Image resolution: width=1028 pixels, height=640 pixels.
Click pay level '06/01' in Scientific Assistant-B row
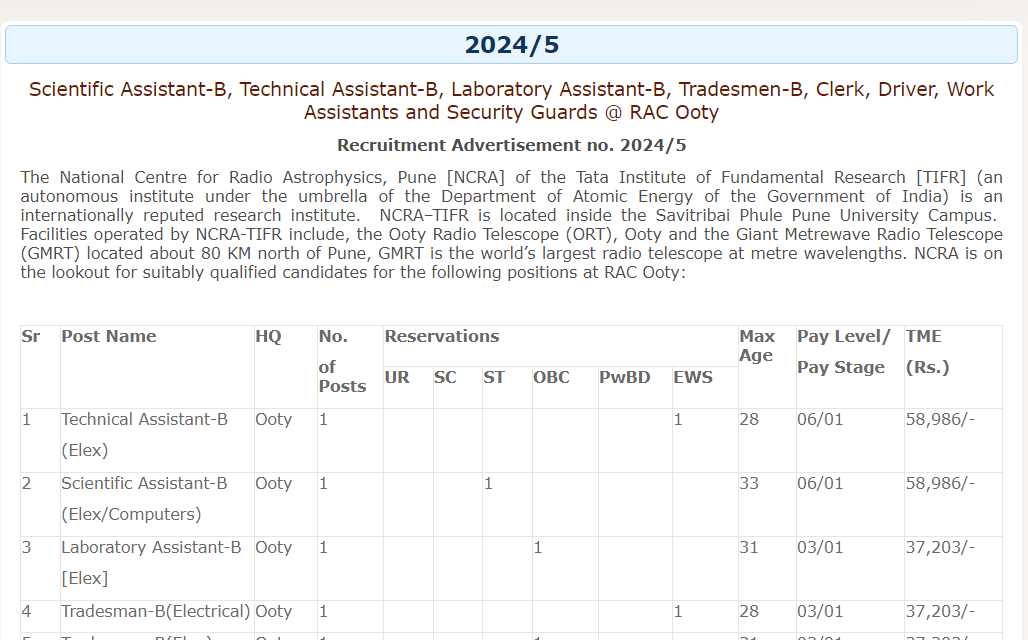tap(820, 483)
